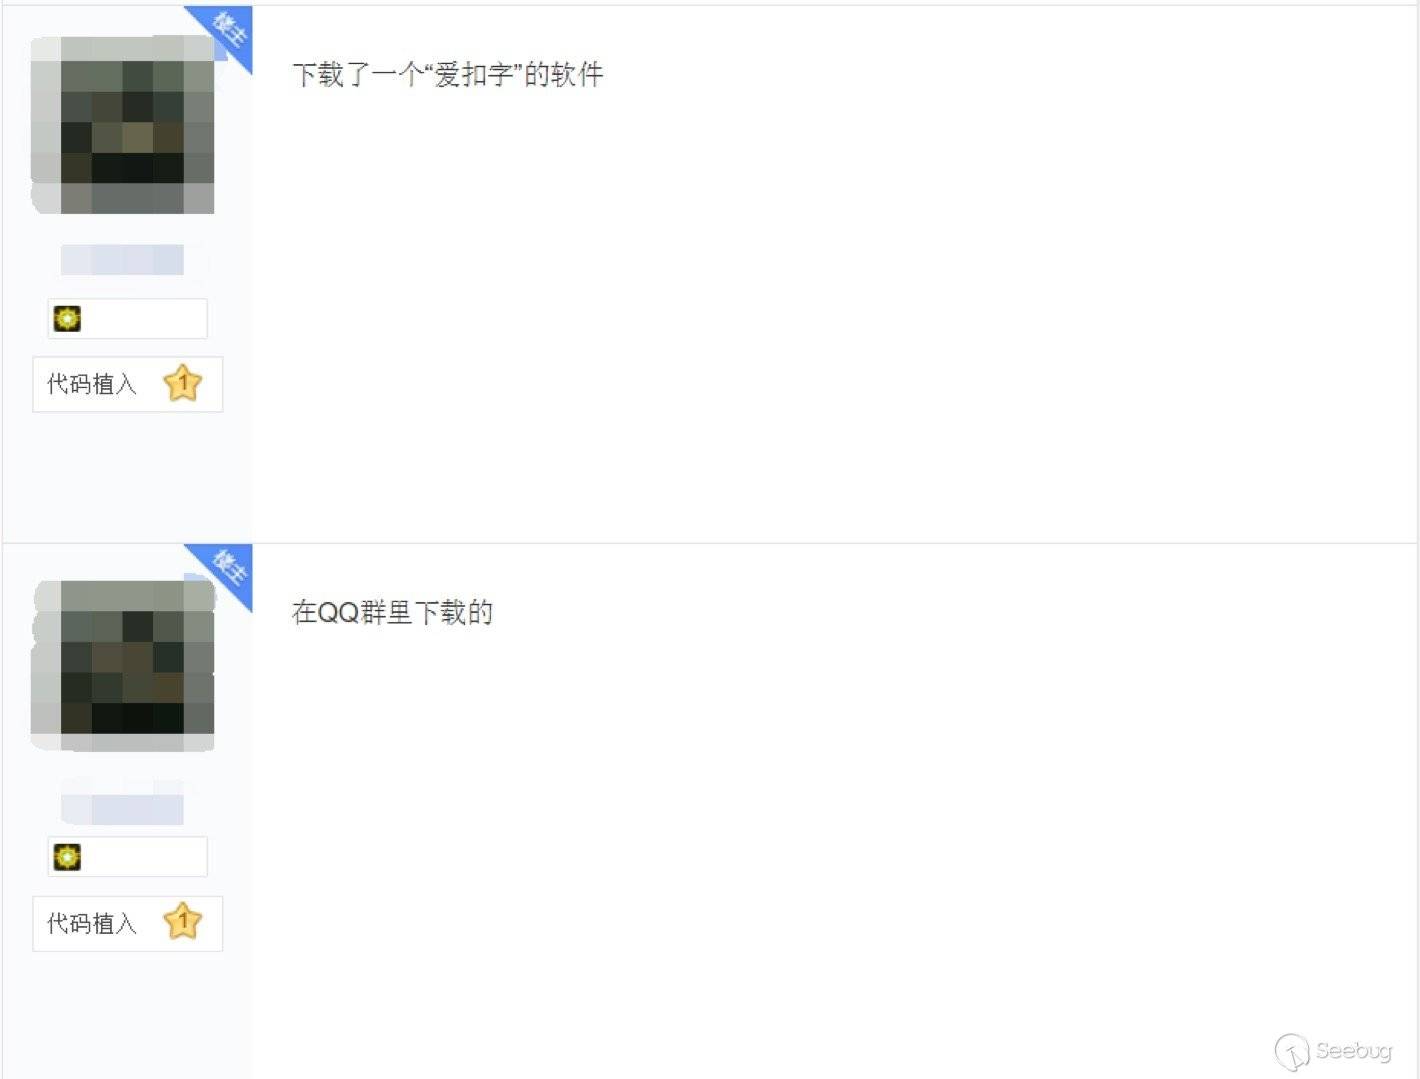Click the badge box in second post

[x=127, y=857]
